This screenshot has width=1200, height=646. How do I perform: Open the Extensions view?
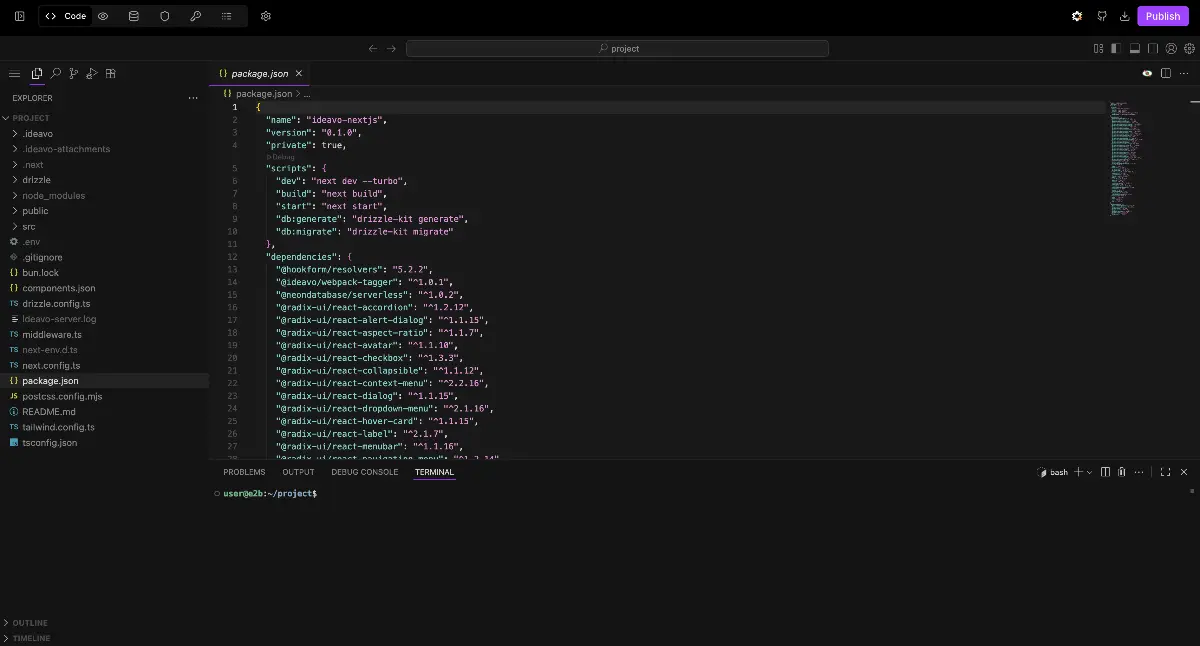111,73
